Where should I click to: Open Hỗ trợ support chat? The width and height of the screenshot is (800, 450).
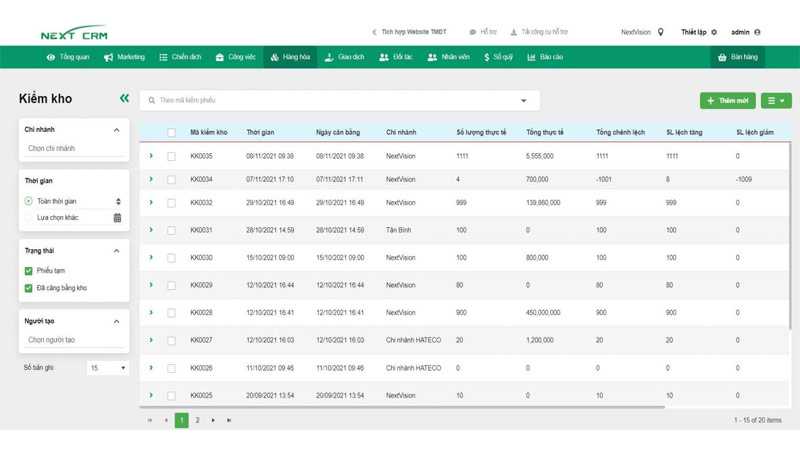tap(483, 32)
